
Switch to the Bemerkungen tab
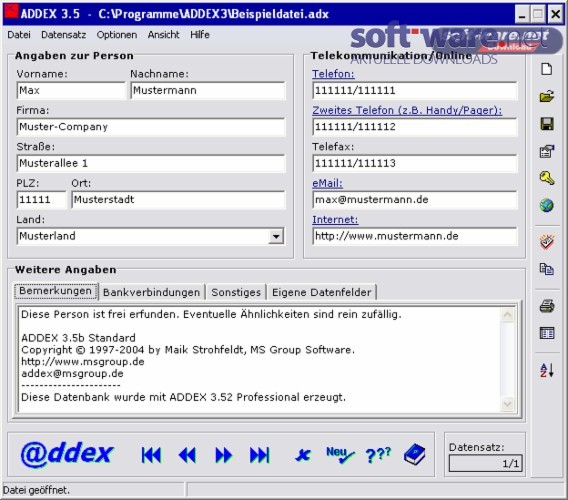tap(56, 291)
